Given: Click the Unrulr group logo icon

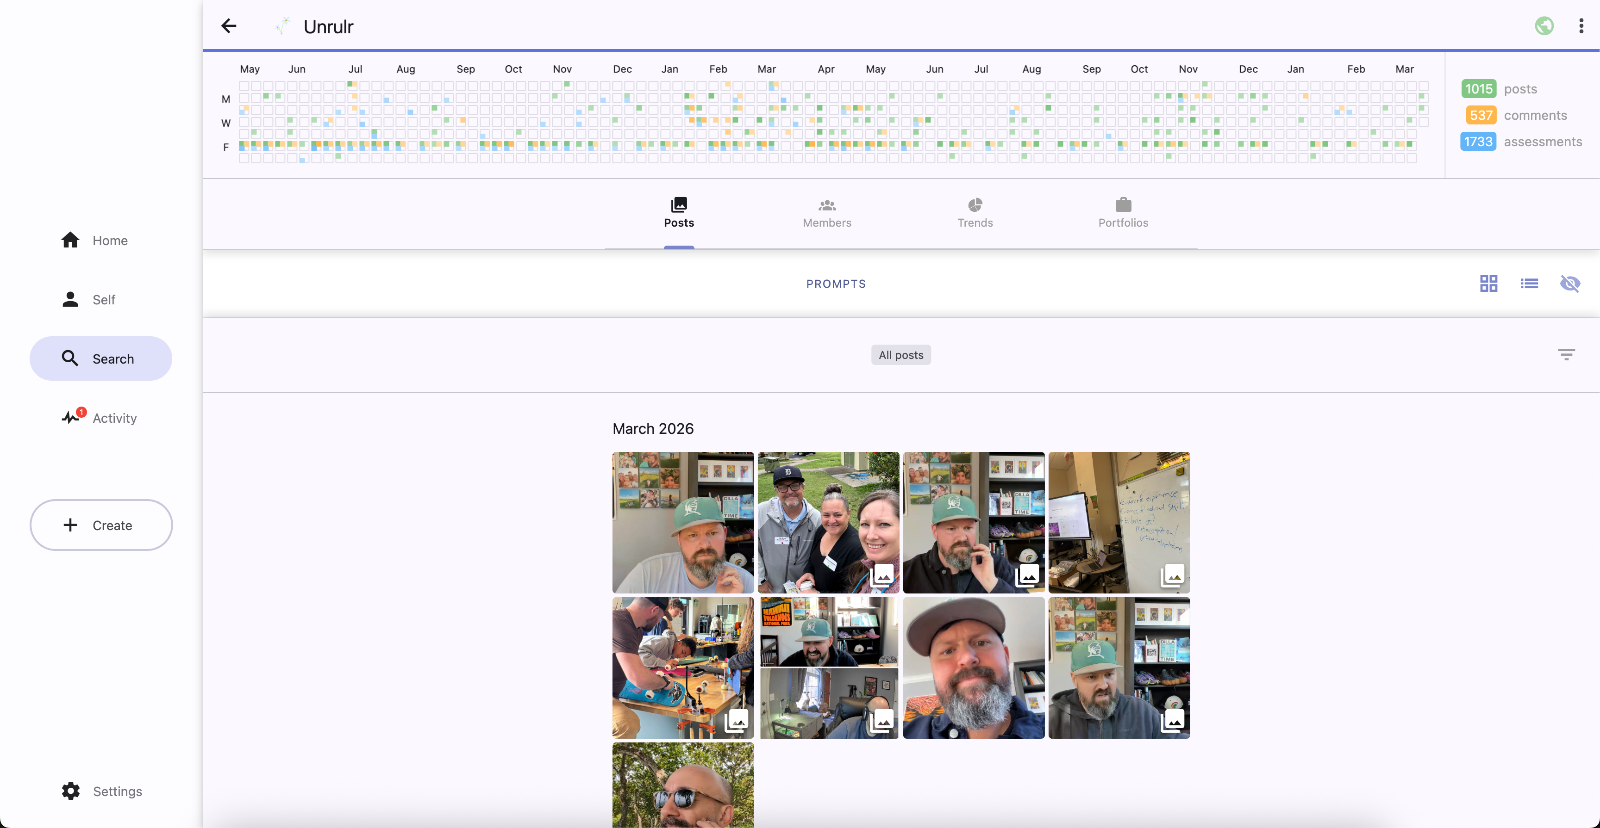Looking at the screenshot, I should 283,26.
